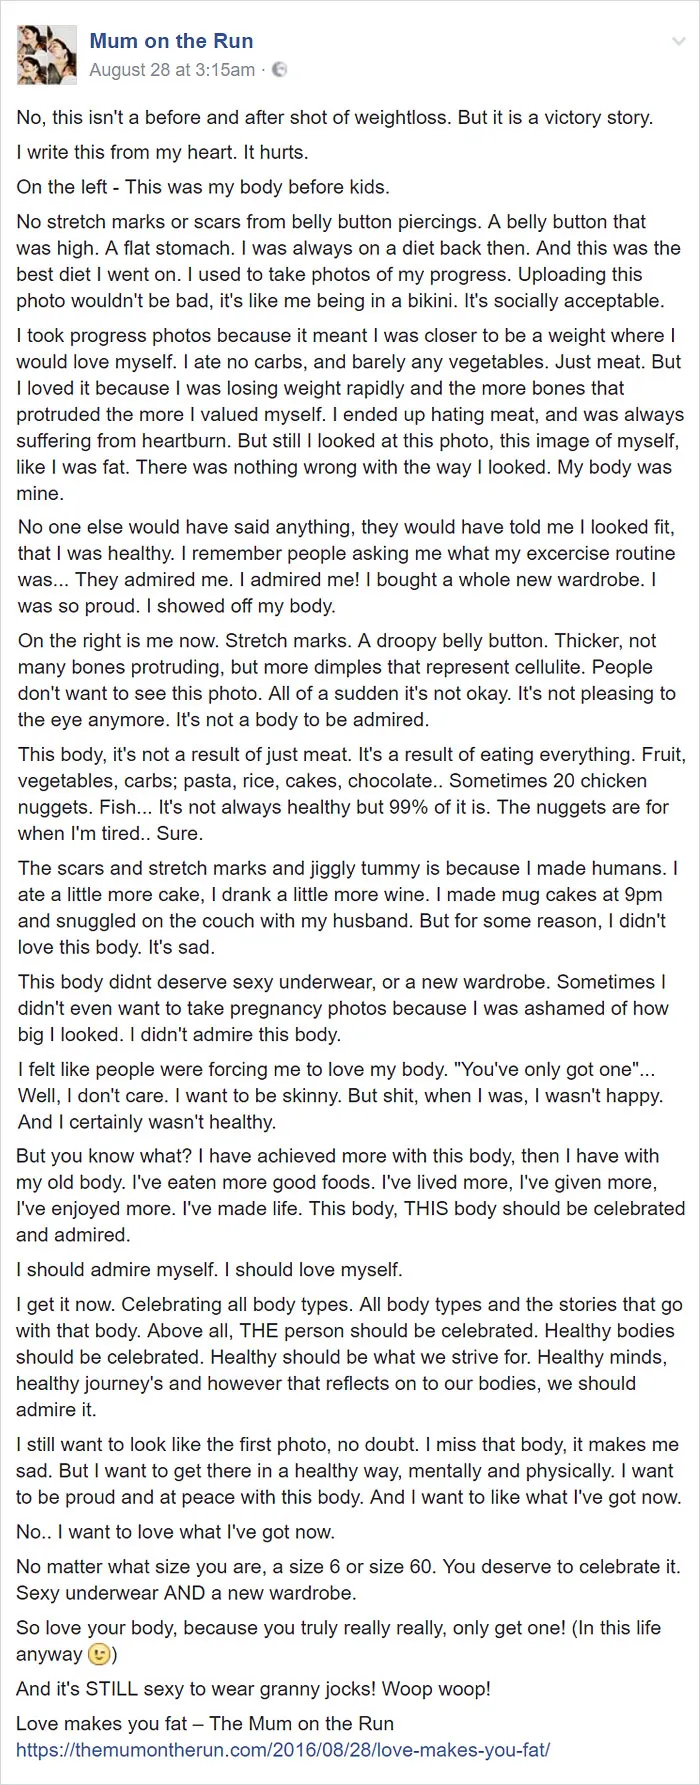The image size is (700, 1785).
Task: Click the line 'No.. I want to love what I've got now.'
Action: click(175, 1532)
